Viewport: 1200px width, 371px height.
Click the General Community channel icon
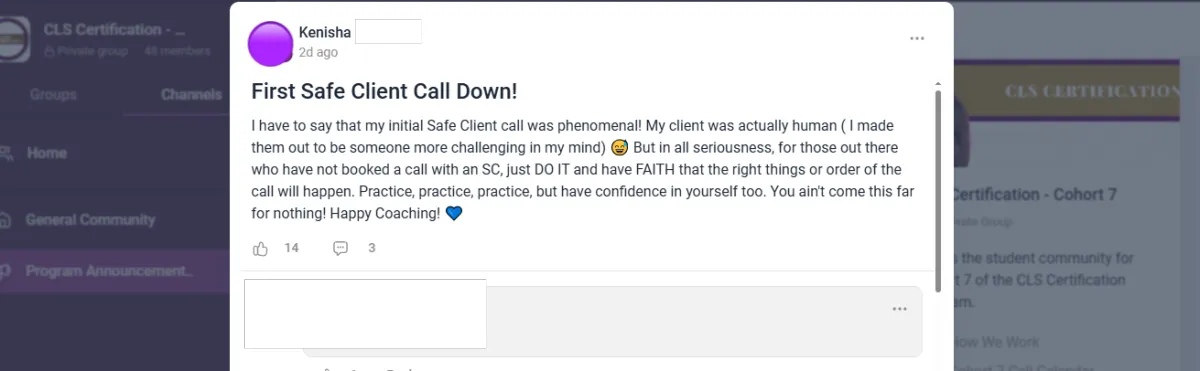(x=6, y=220)
